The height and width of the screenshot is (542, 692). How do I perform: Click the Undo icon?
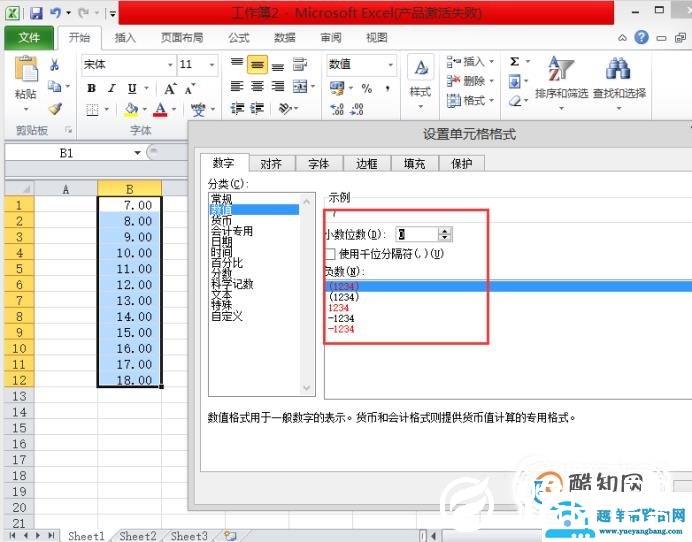click(56, 13)
